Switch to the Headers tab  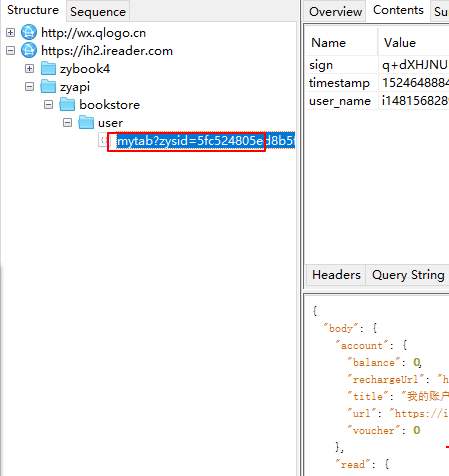[336, 275]
